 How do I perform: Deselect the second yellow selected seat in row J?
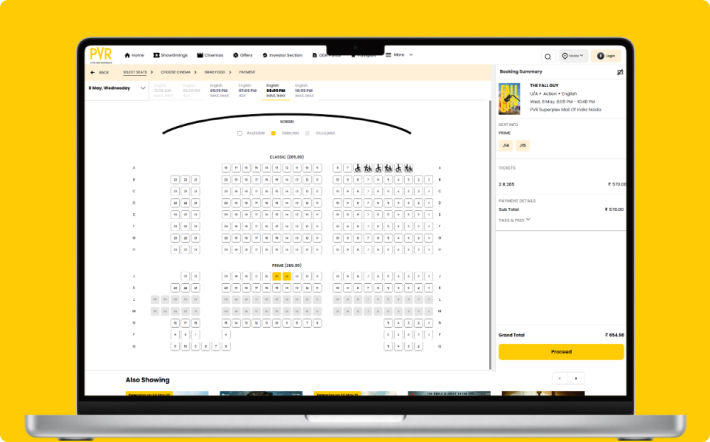point(287,276)
